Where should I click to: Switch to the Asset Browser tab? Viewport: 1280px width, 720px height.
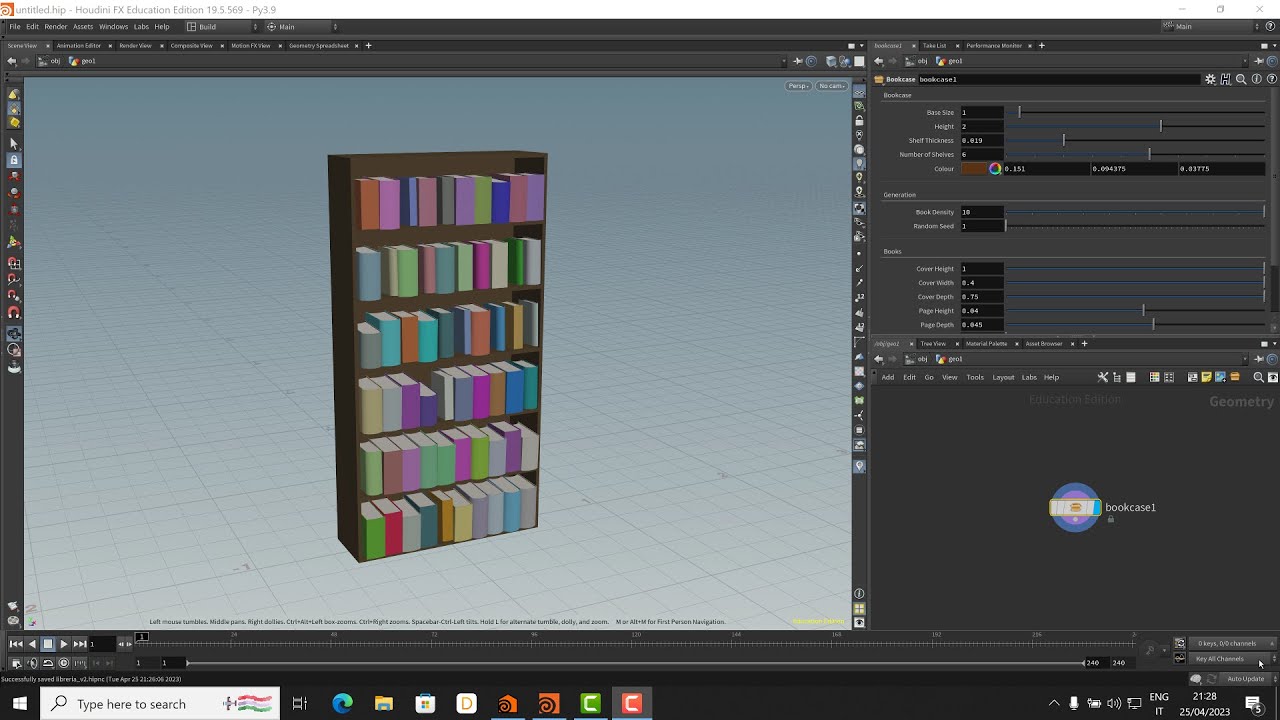click(1044, 344)
